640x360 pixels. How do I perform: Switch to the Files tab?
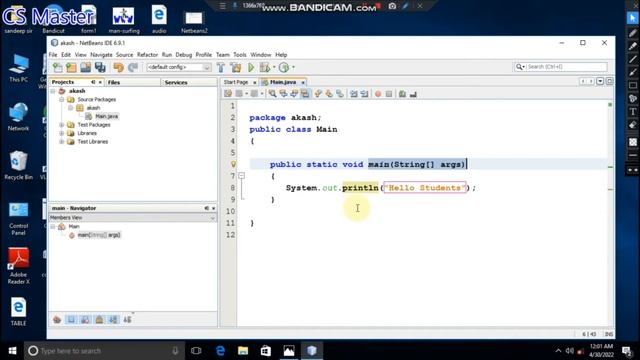coord(133,82)
